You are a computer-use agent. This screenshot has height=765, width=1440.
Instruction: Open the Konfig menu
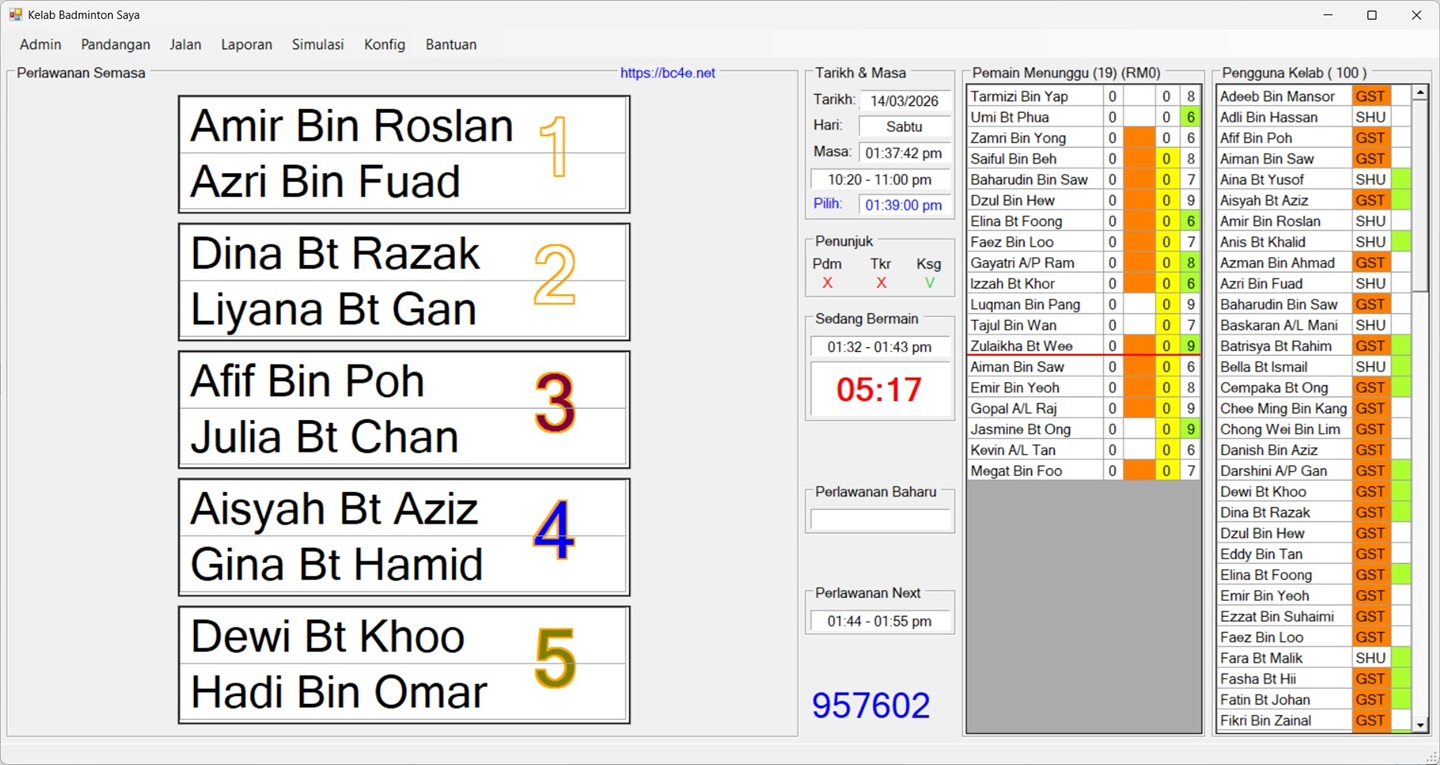click(384, 44)
